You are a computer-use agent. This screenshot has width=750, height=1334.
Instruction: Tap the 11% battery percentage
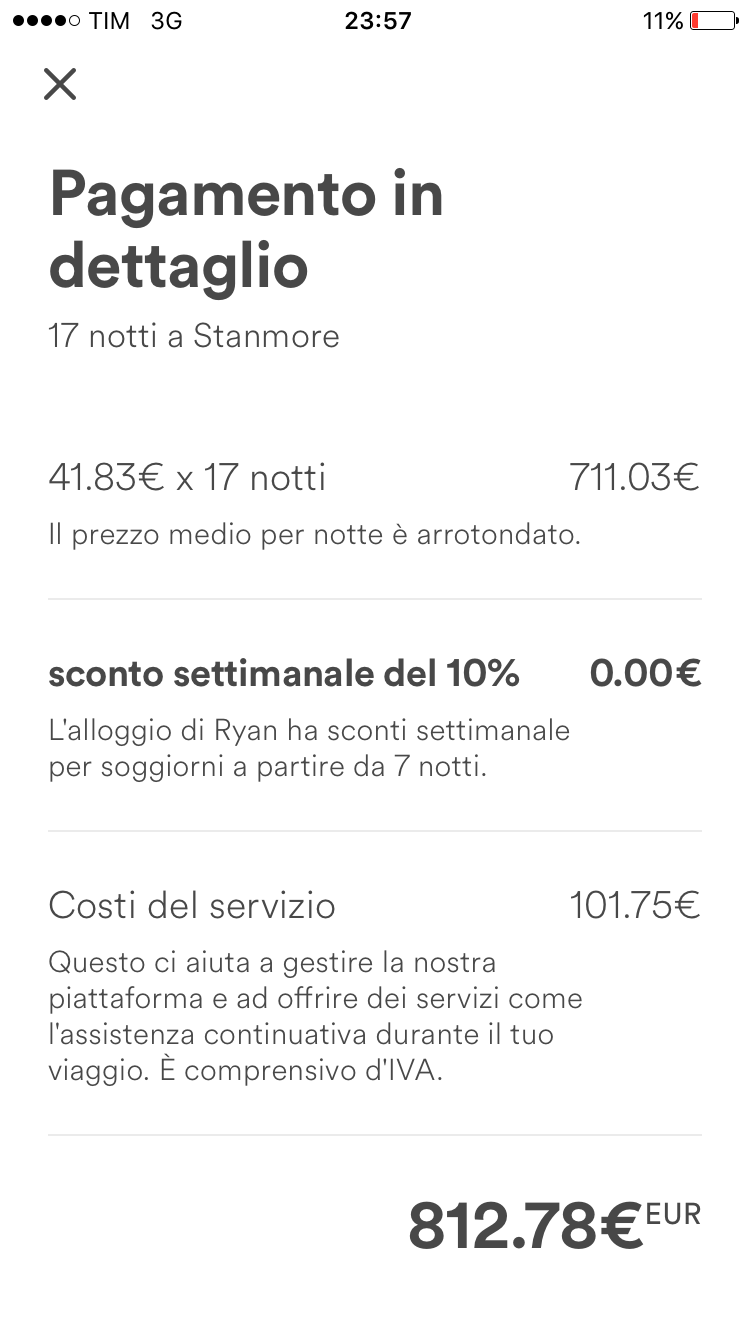[x=662, y=21]
